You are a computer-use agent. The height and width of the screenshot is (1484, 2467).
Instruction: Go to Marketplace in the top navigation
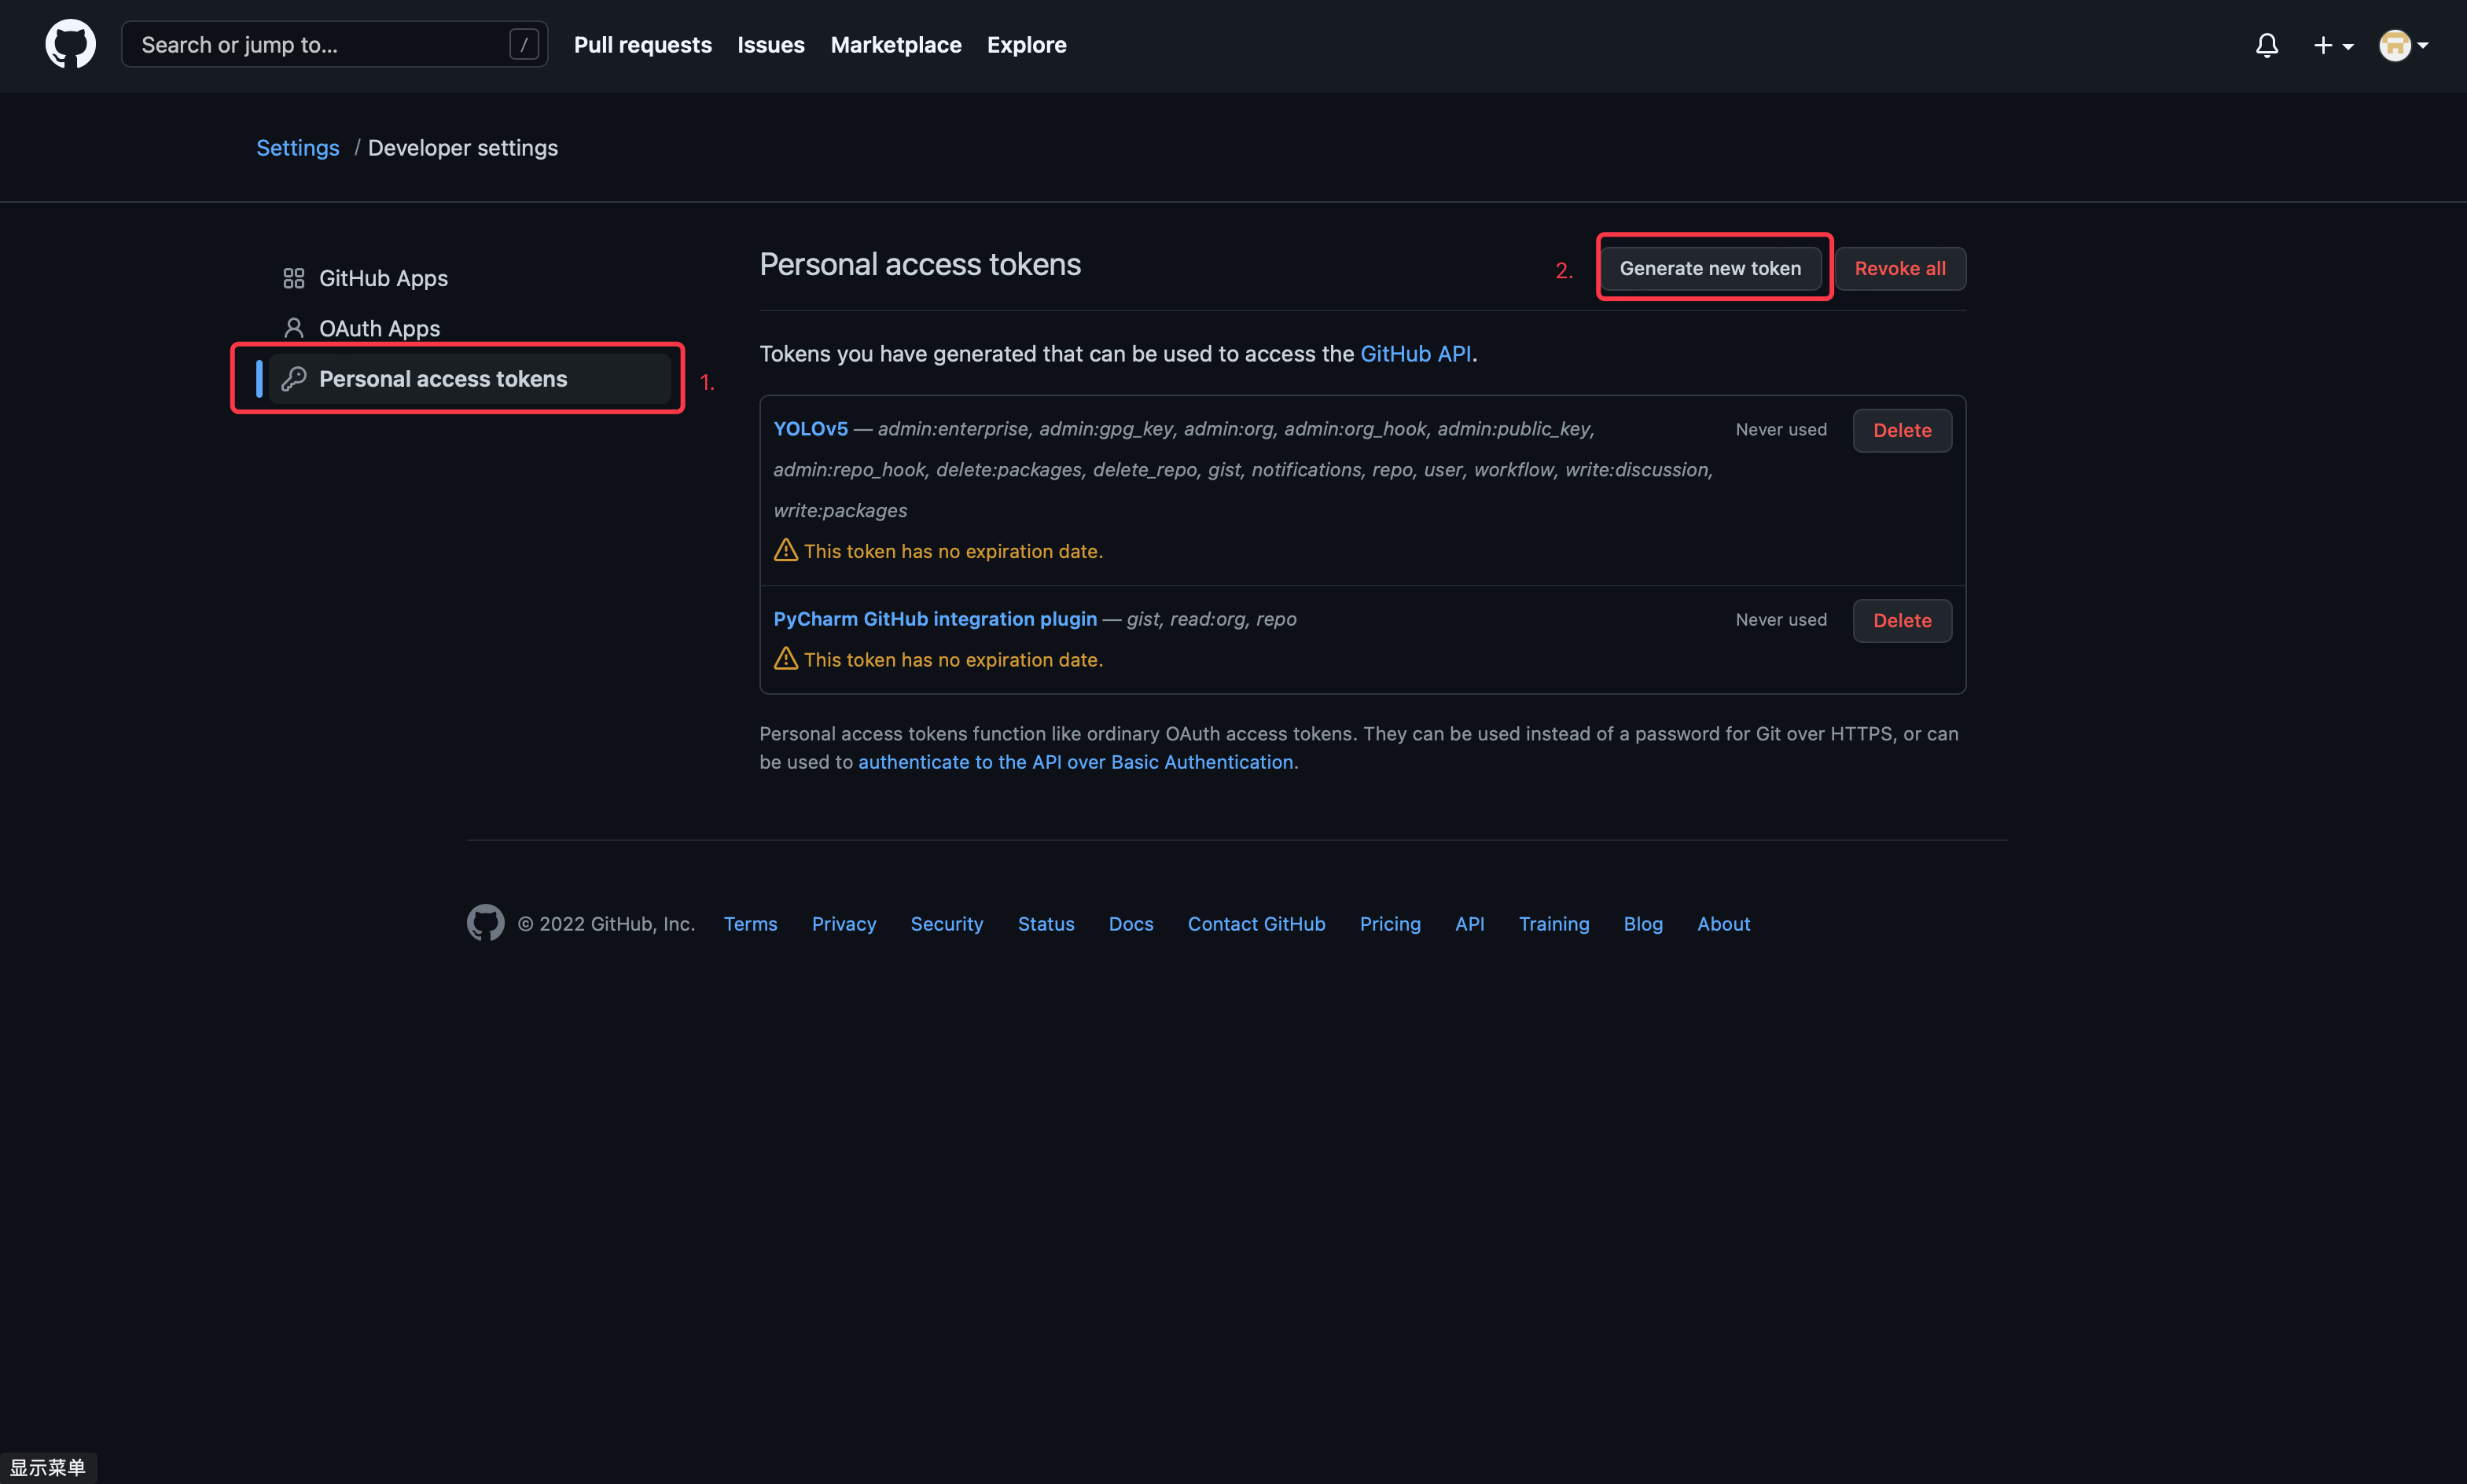[895, 45]
